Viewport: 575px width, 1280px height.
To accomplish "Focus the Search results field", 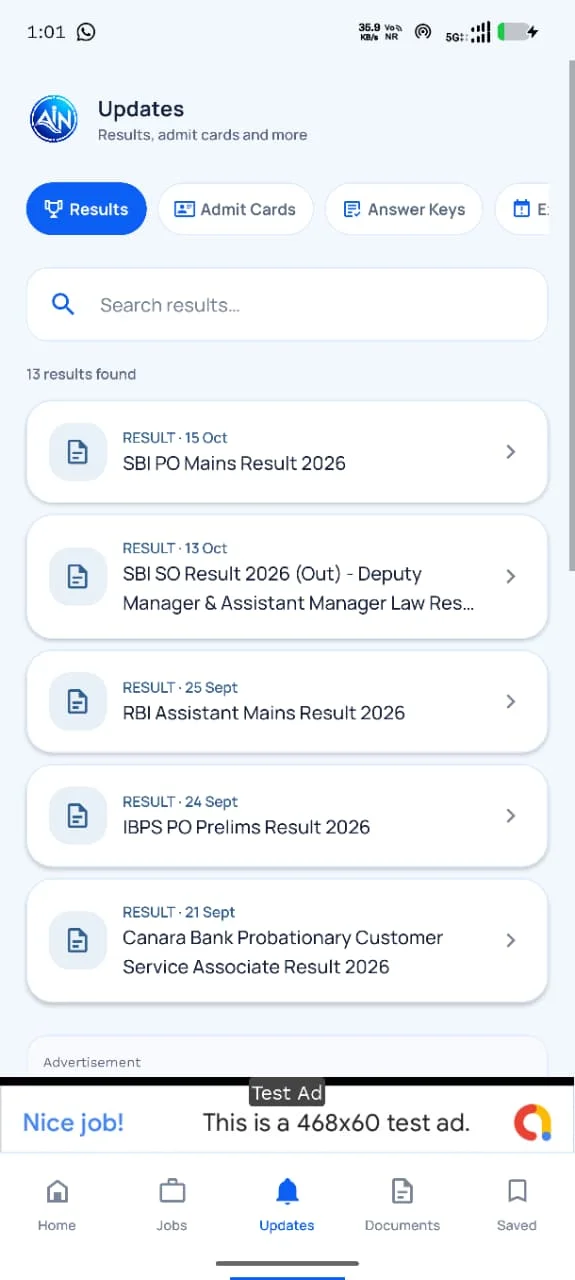I will 287,305.
